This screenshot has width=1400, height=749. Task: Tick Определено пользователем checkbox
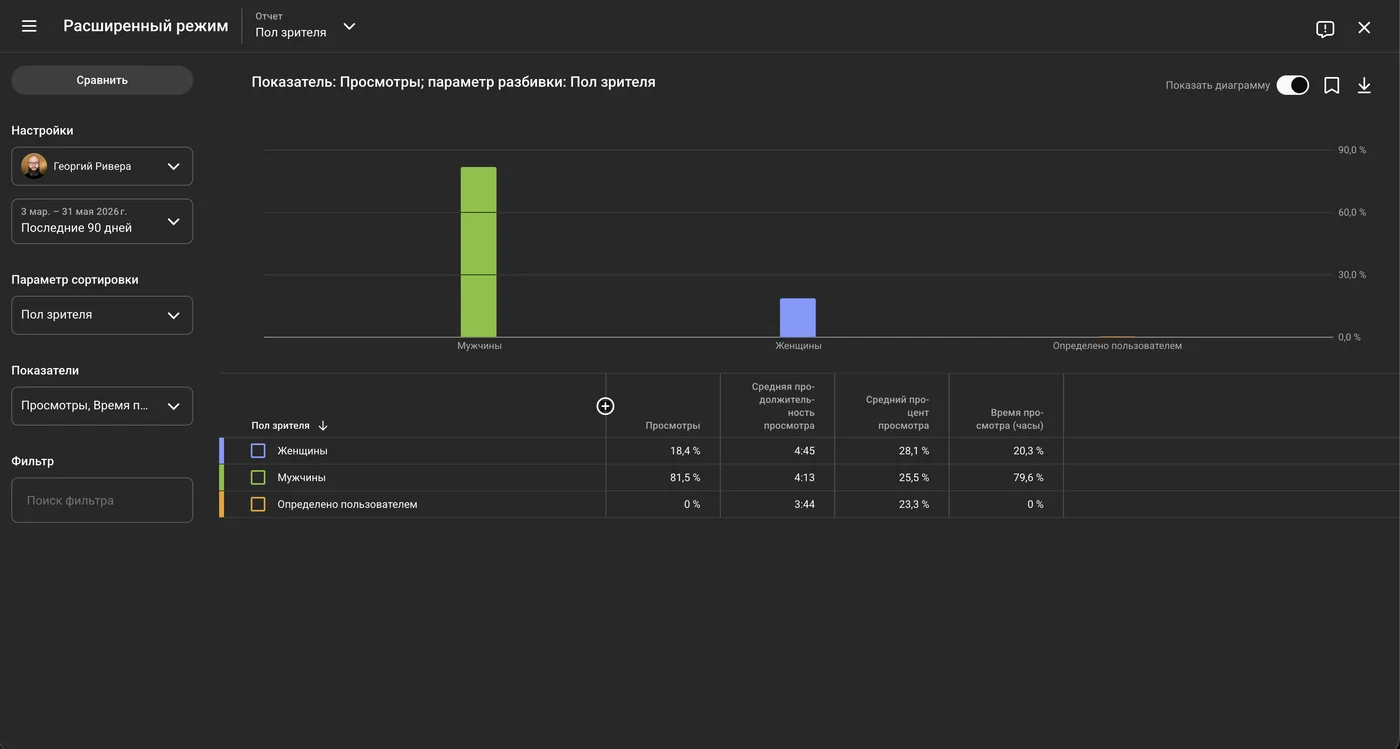pyautogui.click(x=258, y=504)
